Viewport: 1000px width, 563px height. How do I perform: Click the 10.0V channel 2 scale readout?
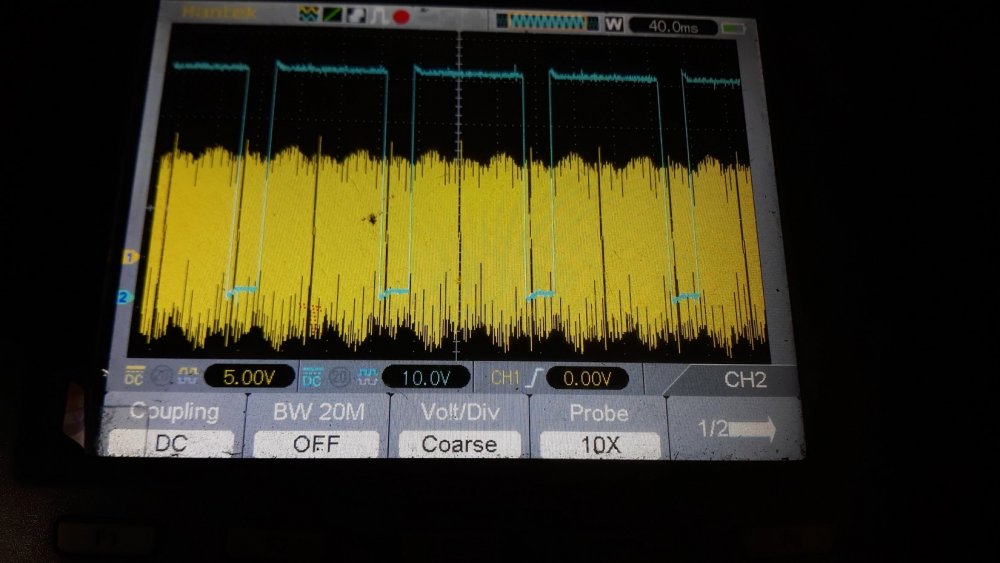click(x=423, y=378)
